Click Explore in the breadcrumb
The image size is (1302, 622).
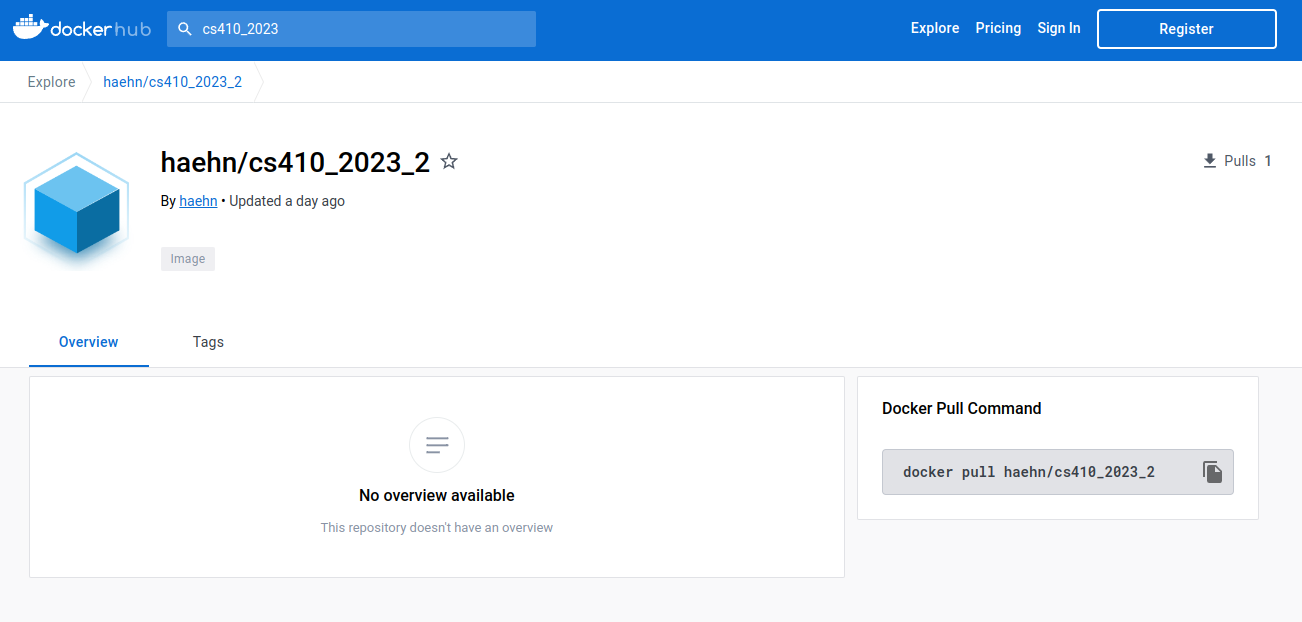tap(52, 82)
